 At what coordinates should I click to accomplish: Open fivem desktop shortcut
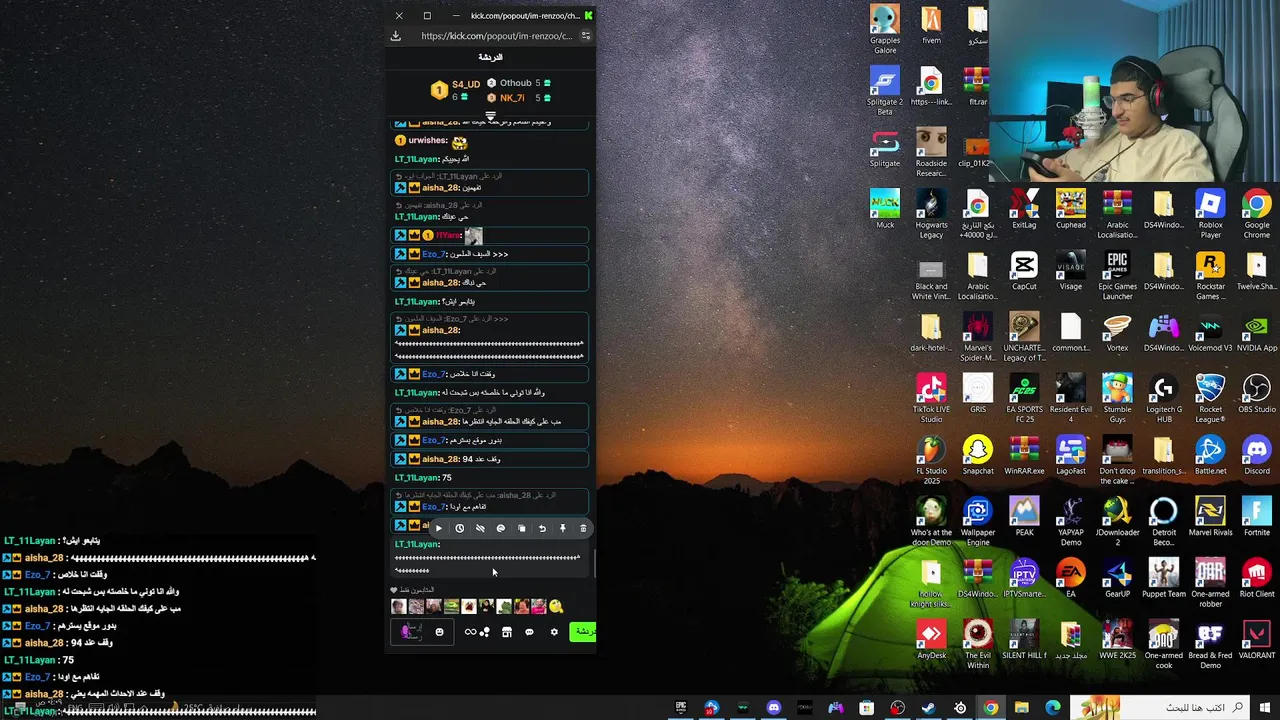[x=931, y=24]
